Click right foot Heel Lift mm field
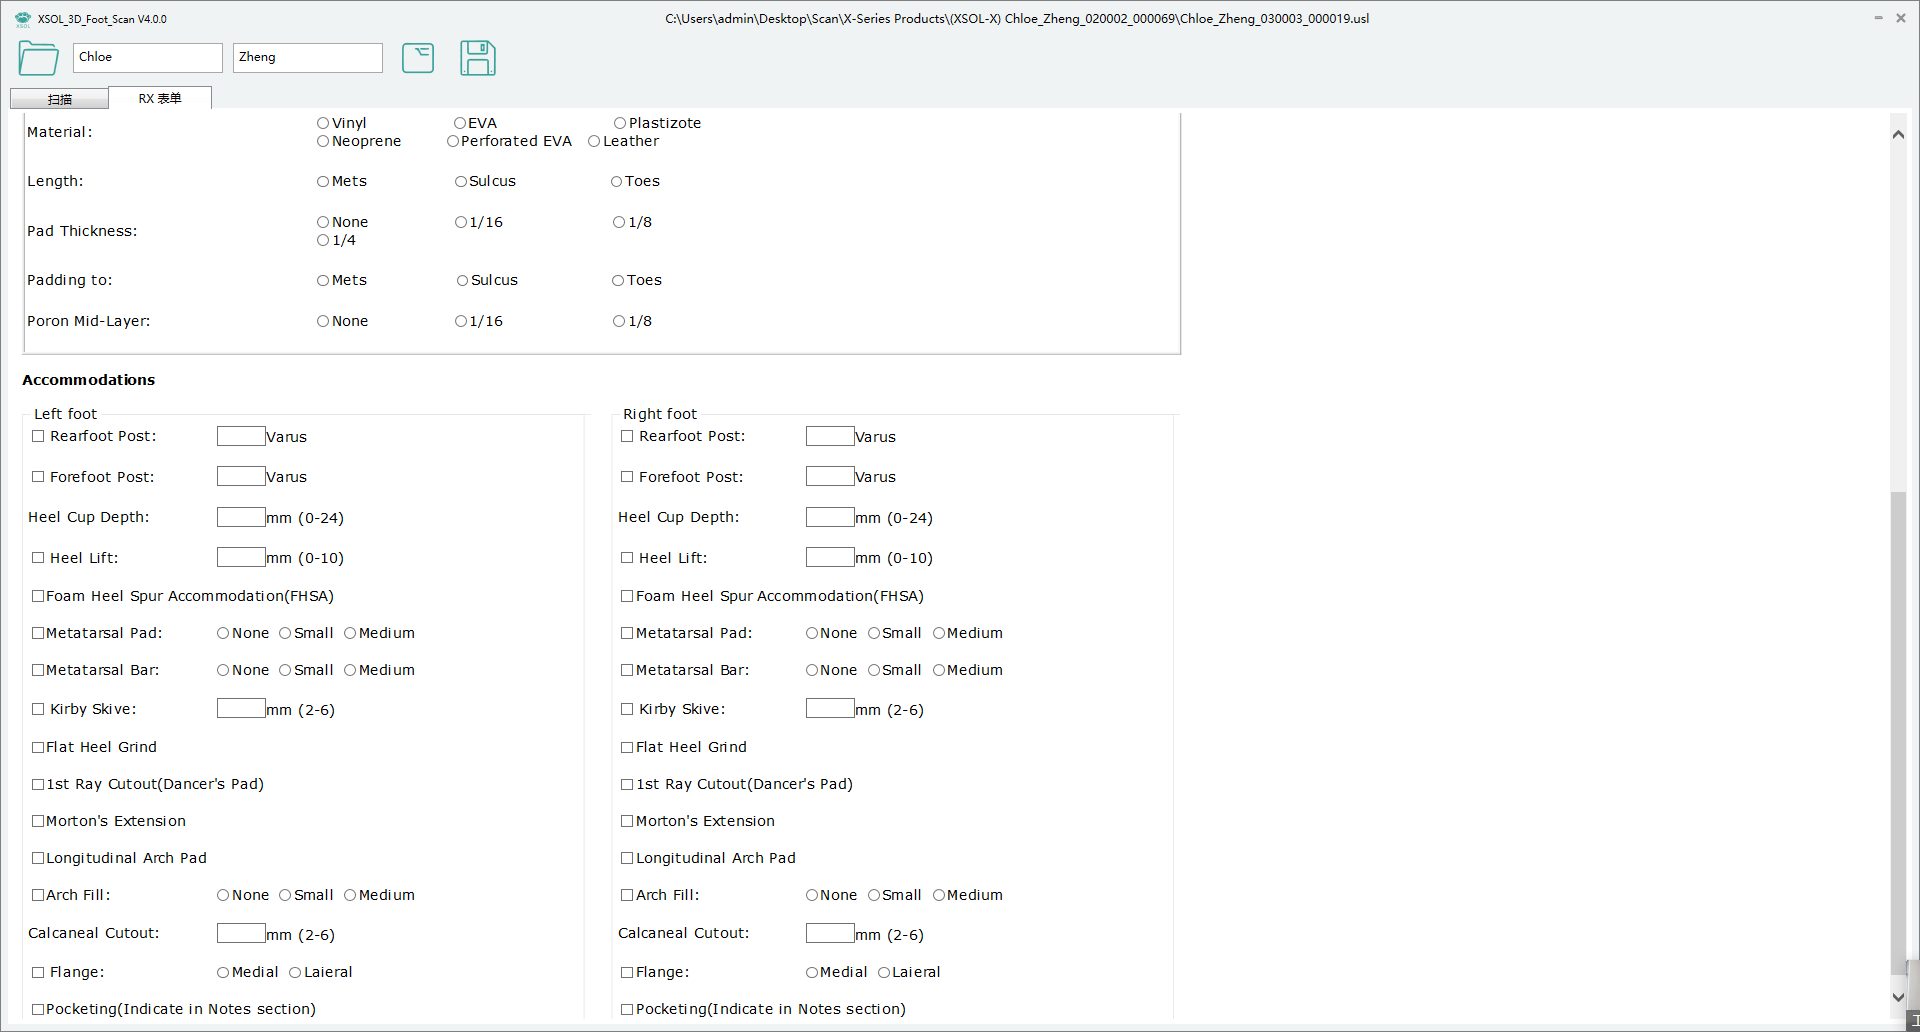The height and width of the screenshot is (1032, 1920). click(x=830, y=557)
